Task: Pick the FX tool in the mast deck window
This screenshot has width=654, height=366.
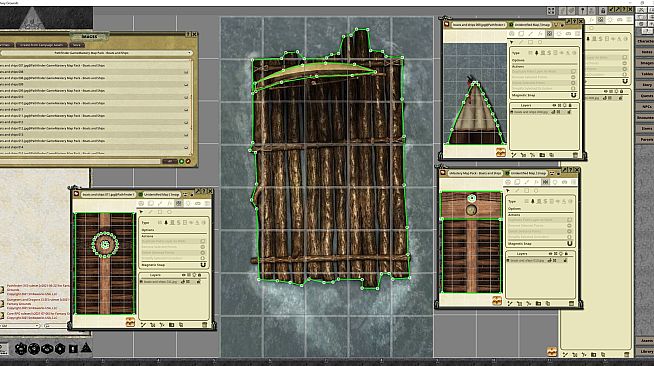Action: [x=169, y=203]
